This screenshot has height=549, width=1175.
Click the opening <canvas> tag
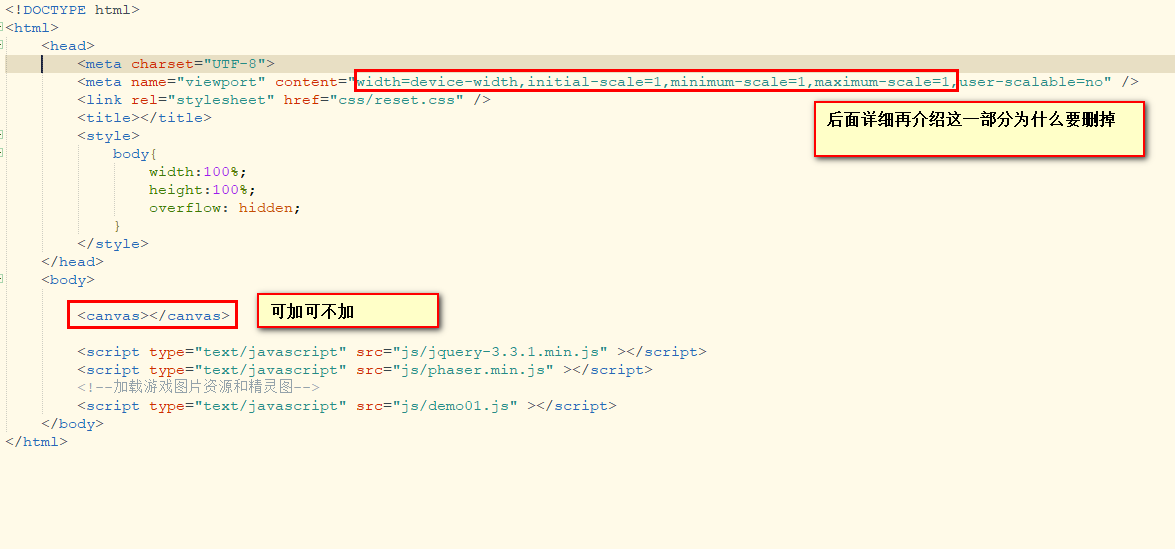(x=112, y=316)
